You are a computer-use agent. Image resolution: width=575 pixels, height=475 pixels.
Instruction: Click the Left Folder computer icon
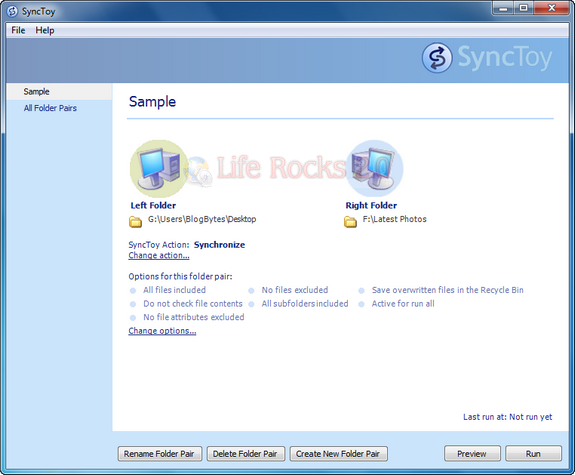pos(159,168)
